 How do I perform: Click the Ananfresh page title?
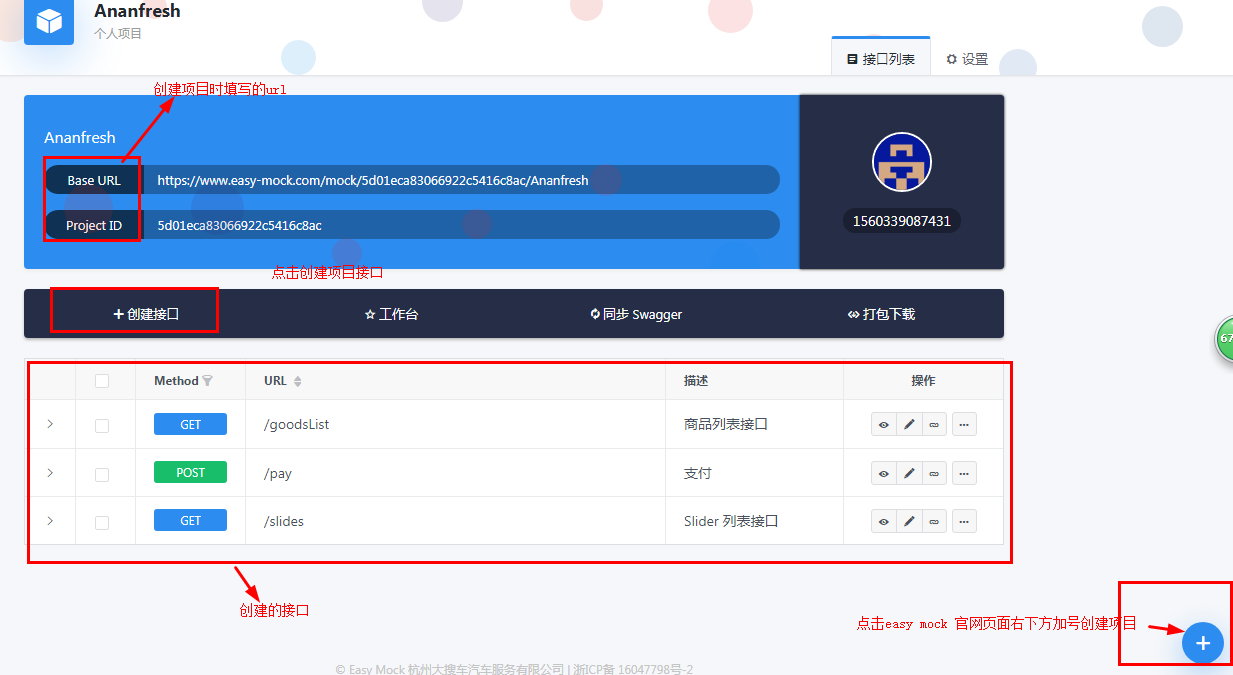pyautogui.click(x=137, y=11)
